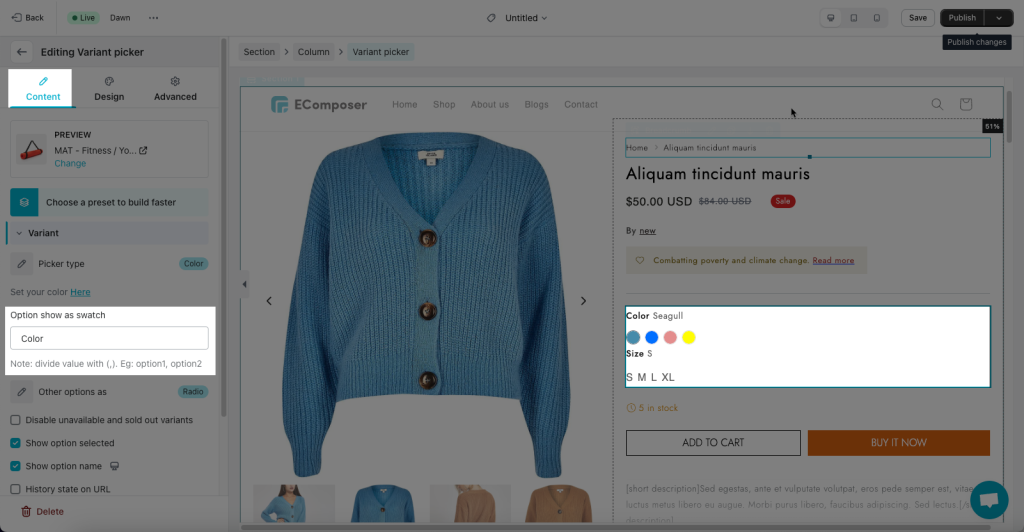Click the Option show as swatch input field

(x=109, y=339)
